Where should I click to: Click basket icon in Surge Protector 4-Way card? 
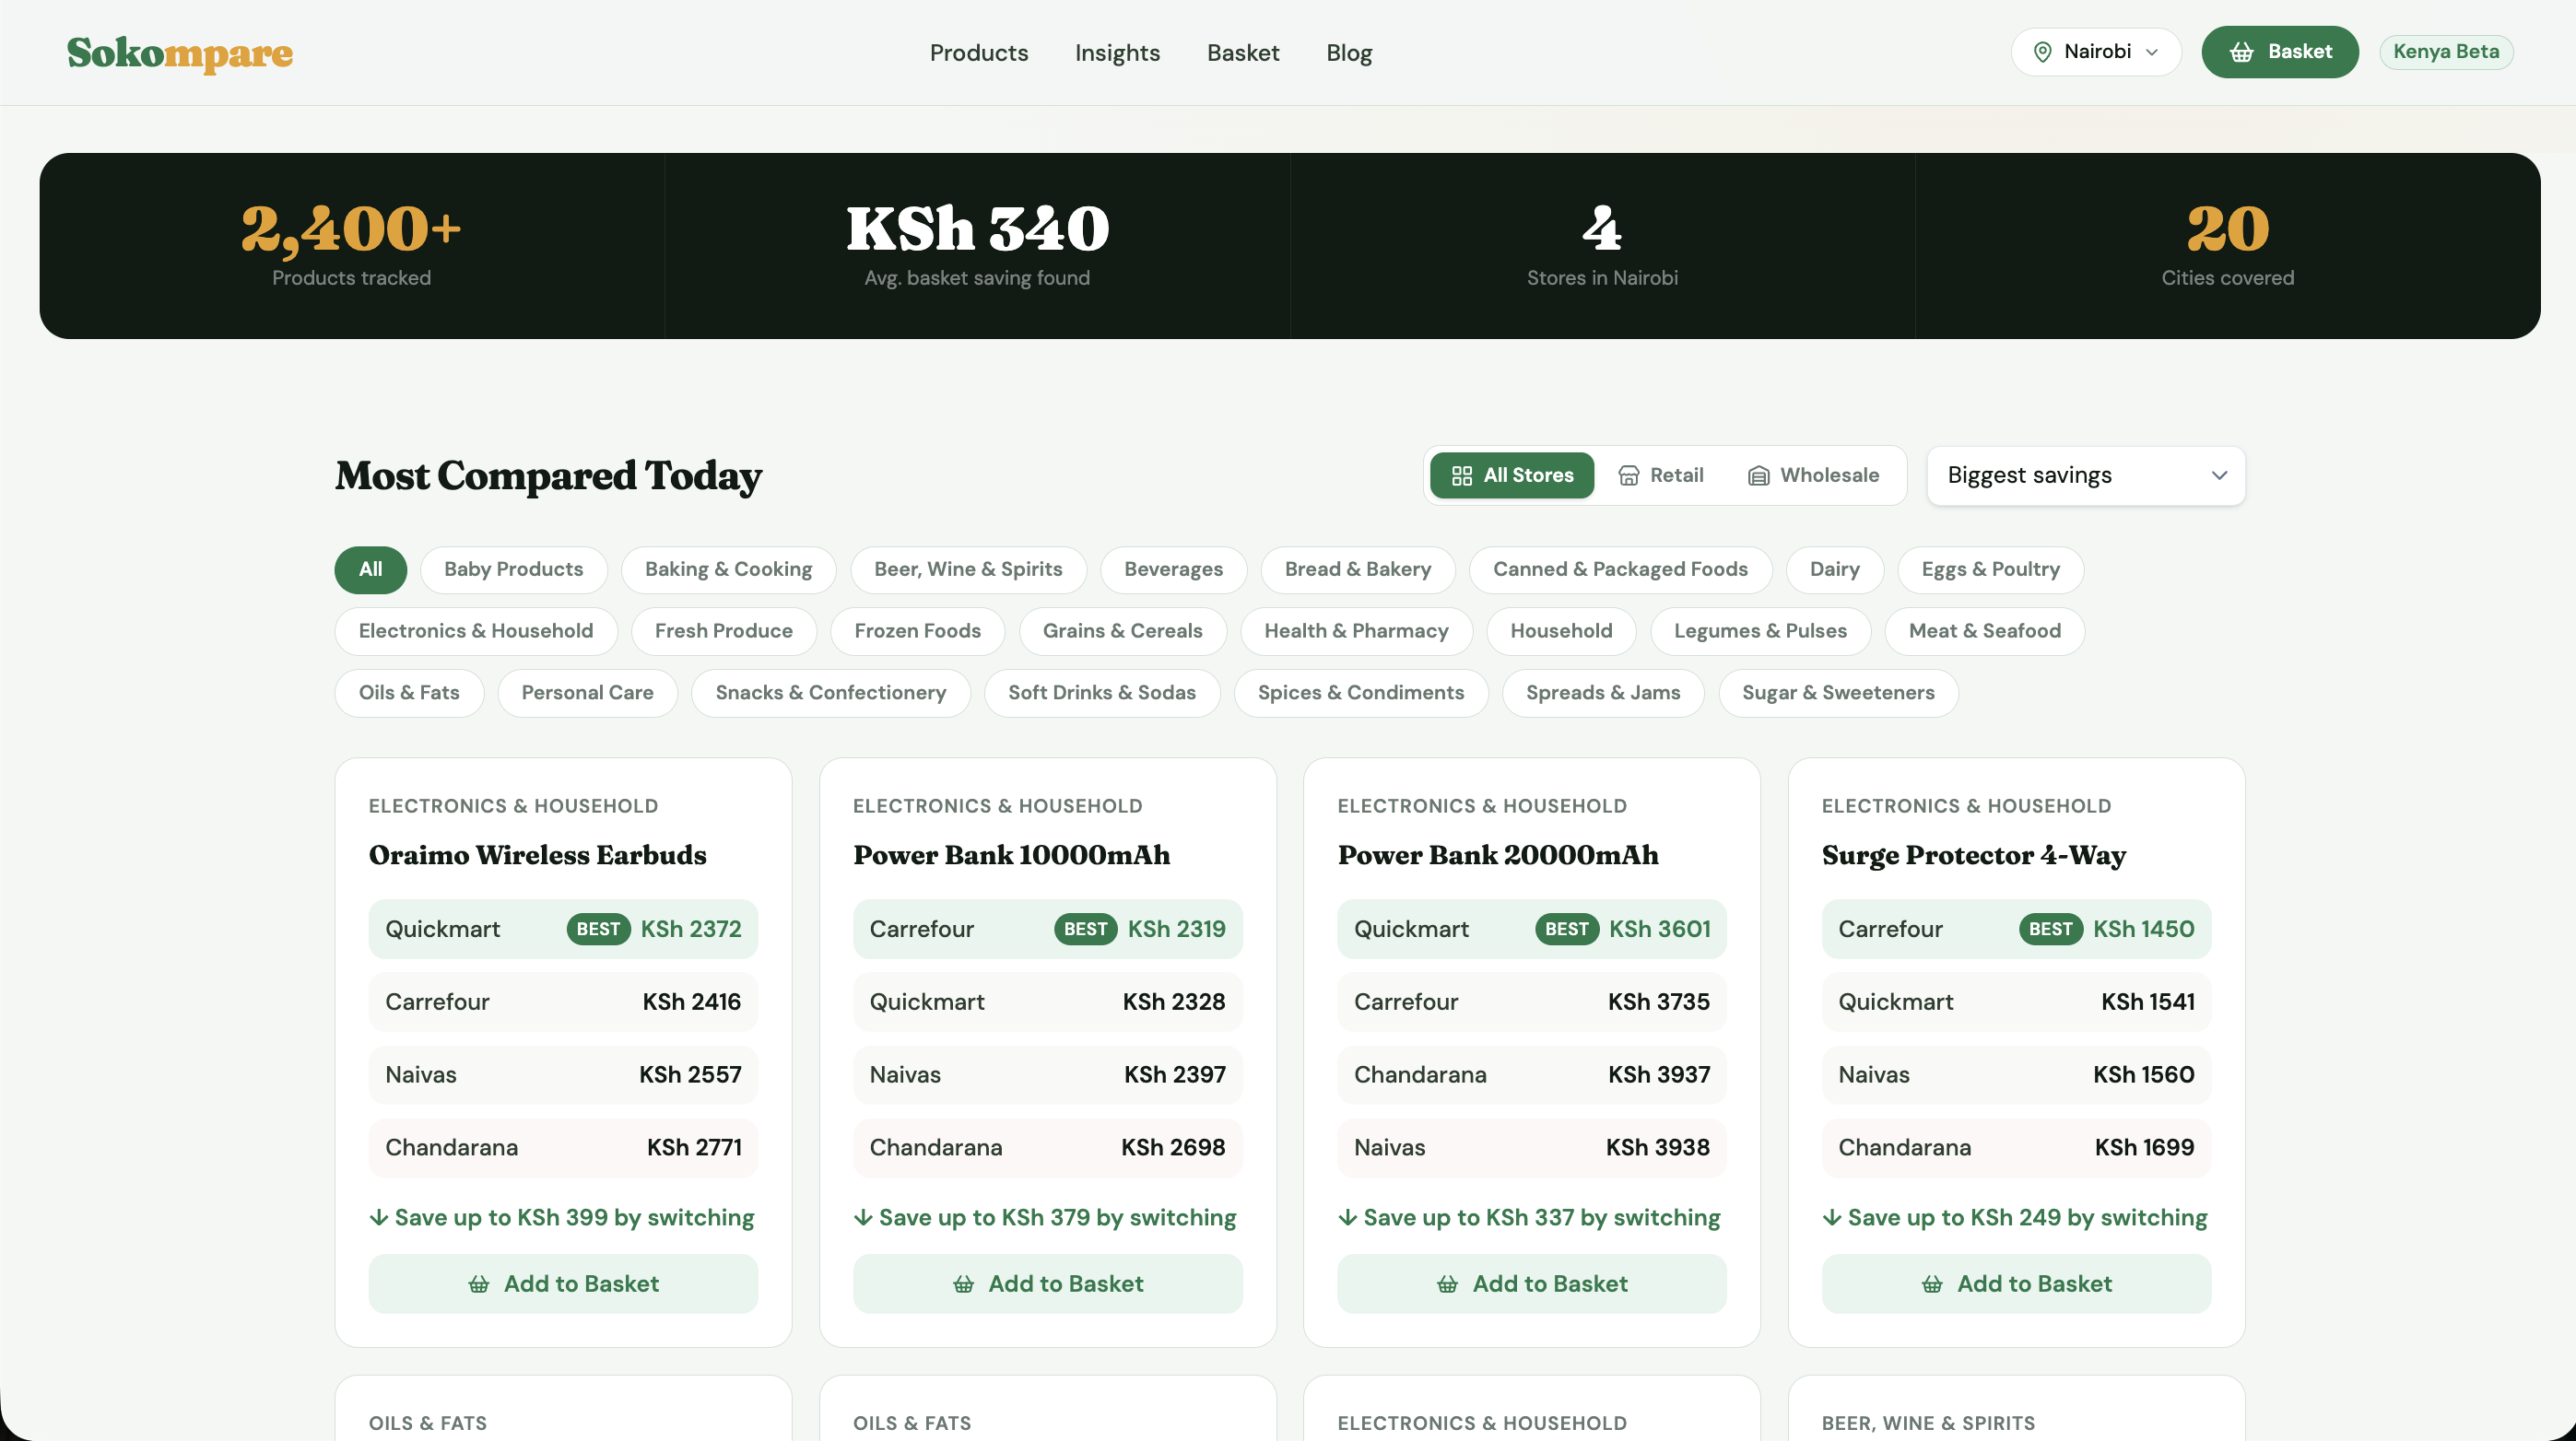(1932, 1284)
